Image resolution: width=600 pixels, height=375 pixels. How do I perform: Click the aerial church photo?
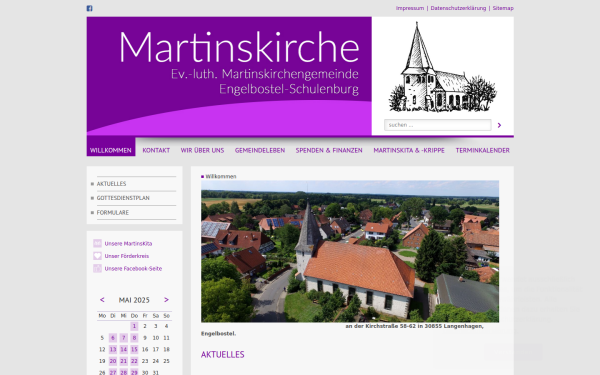pos(350,251)
